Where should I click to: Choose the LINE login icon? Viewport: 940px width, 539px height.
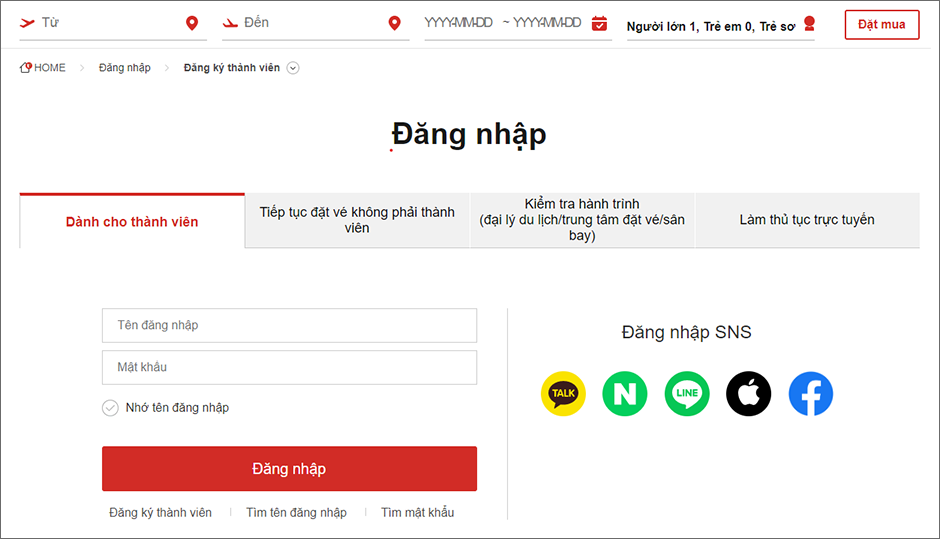687,394
